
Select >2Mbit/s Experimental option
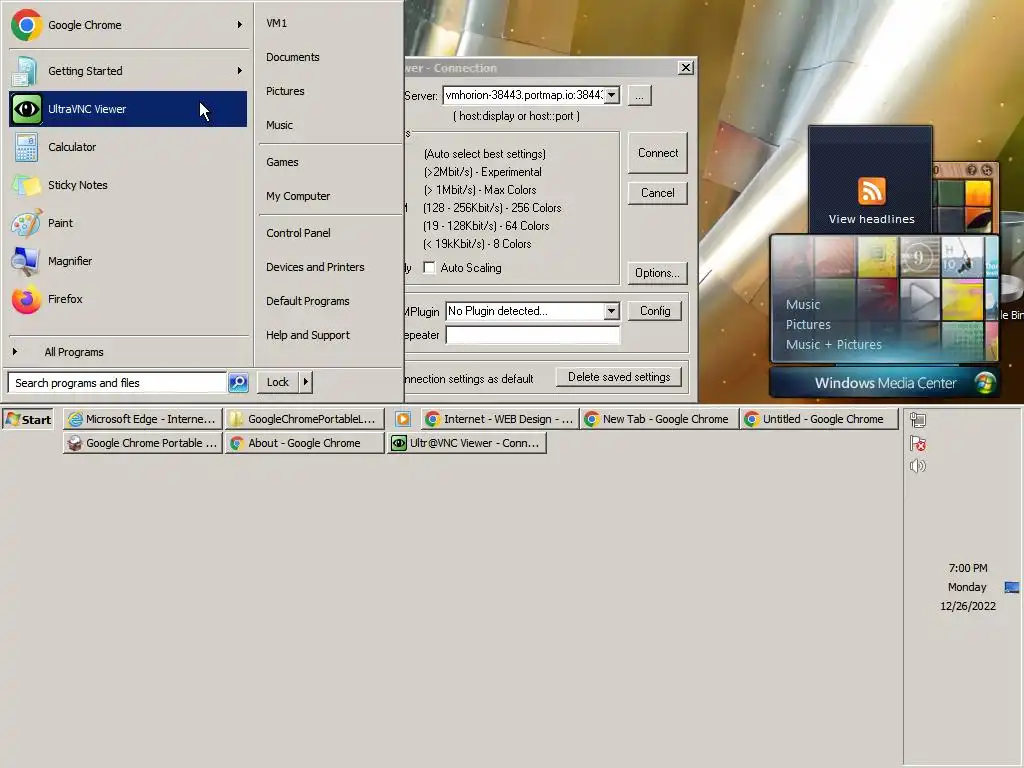click(483, 172)
